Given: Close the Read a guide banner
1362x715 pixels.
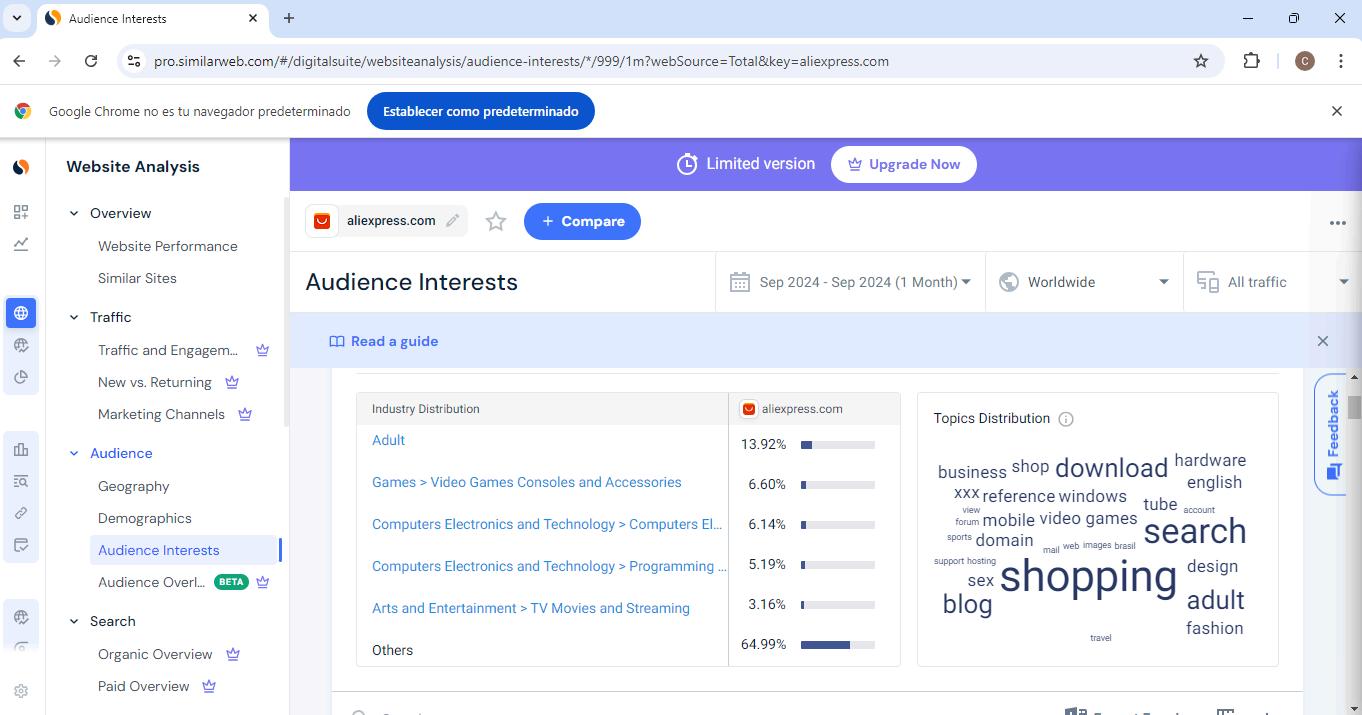Looking at the screenshot, I should coord(1323,341).
